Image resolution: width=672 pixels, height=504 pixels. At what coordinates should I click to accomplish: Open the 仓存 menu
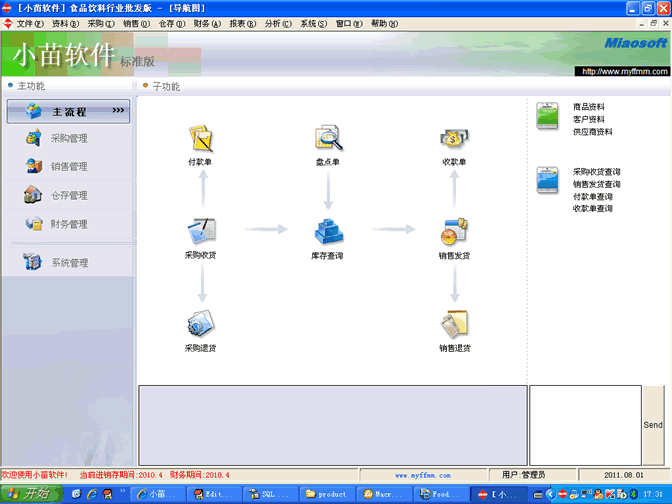(x=172, y=24)
